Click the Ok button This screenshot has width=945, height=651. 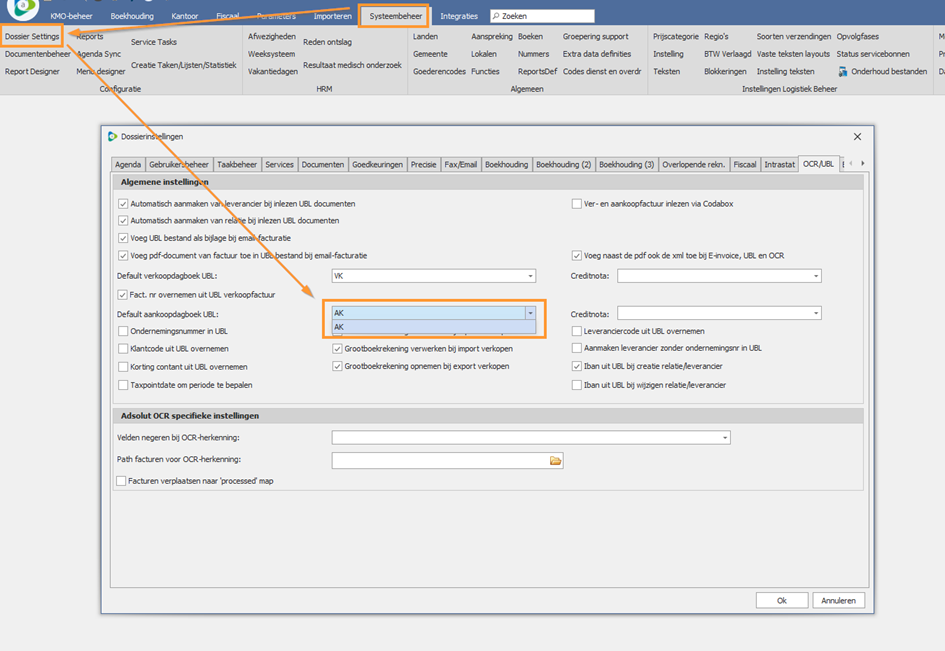[781, 600]
